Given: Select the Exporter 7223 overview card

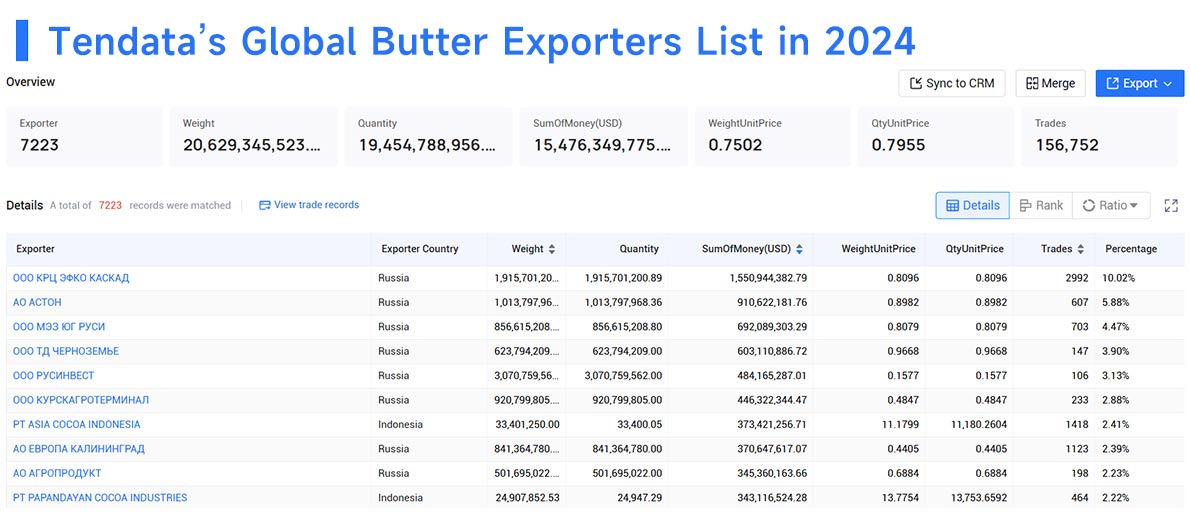Looking at the screenshot, I should pyautogui.click(x=84, y=137).
